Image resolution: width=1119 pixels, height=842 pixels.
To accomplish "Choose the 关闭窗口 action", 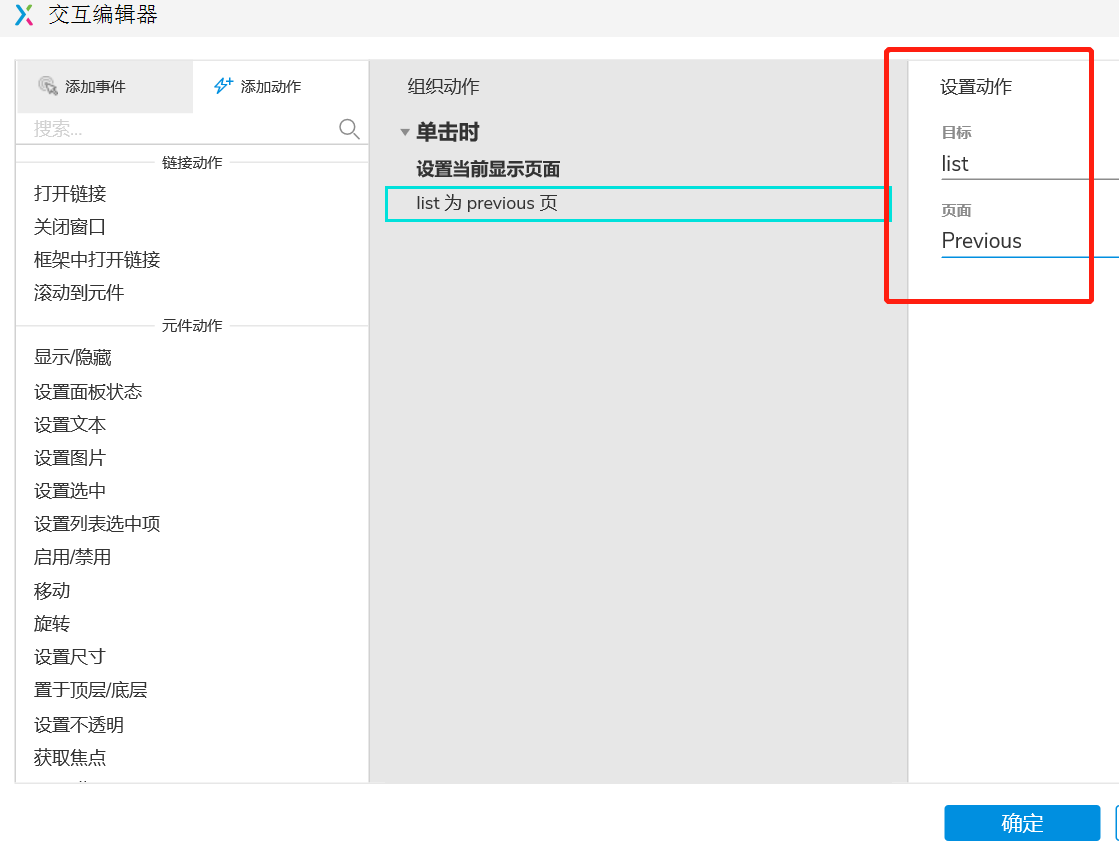I will click(x=70, y=227).
